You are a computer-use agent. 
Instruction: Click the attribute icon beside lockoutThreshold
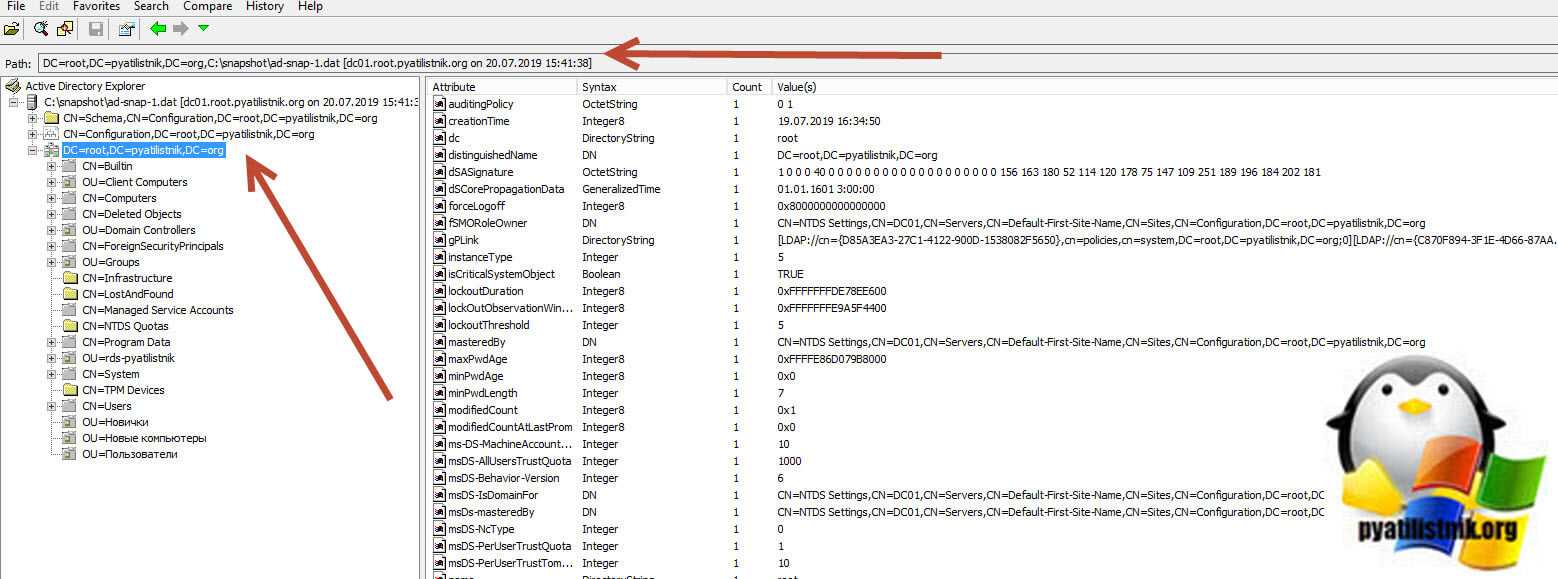[x=439, y=325]
